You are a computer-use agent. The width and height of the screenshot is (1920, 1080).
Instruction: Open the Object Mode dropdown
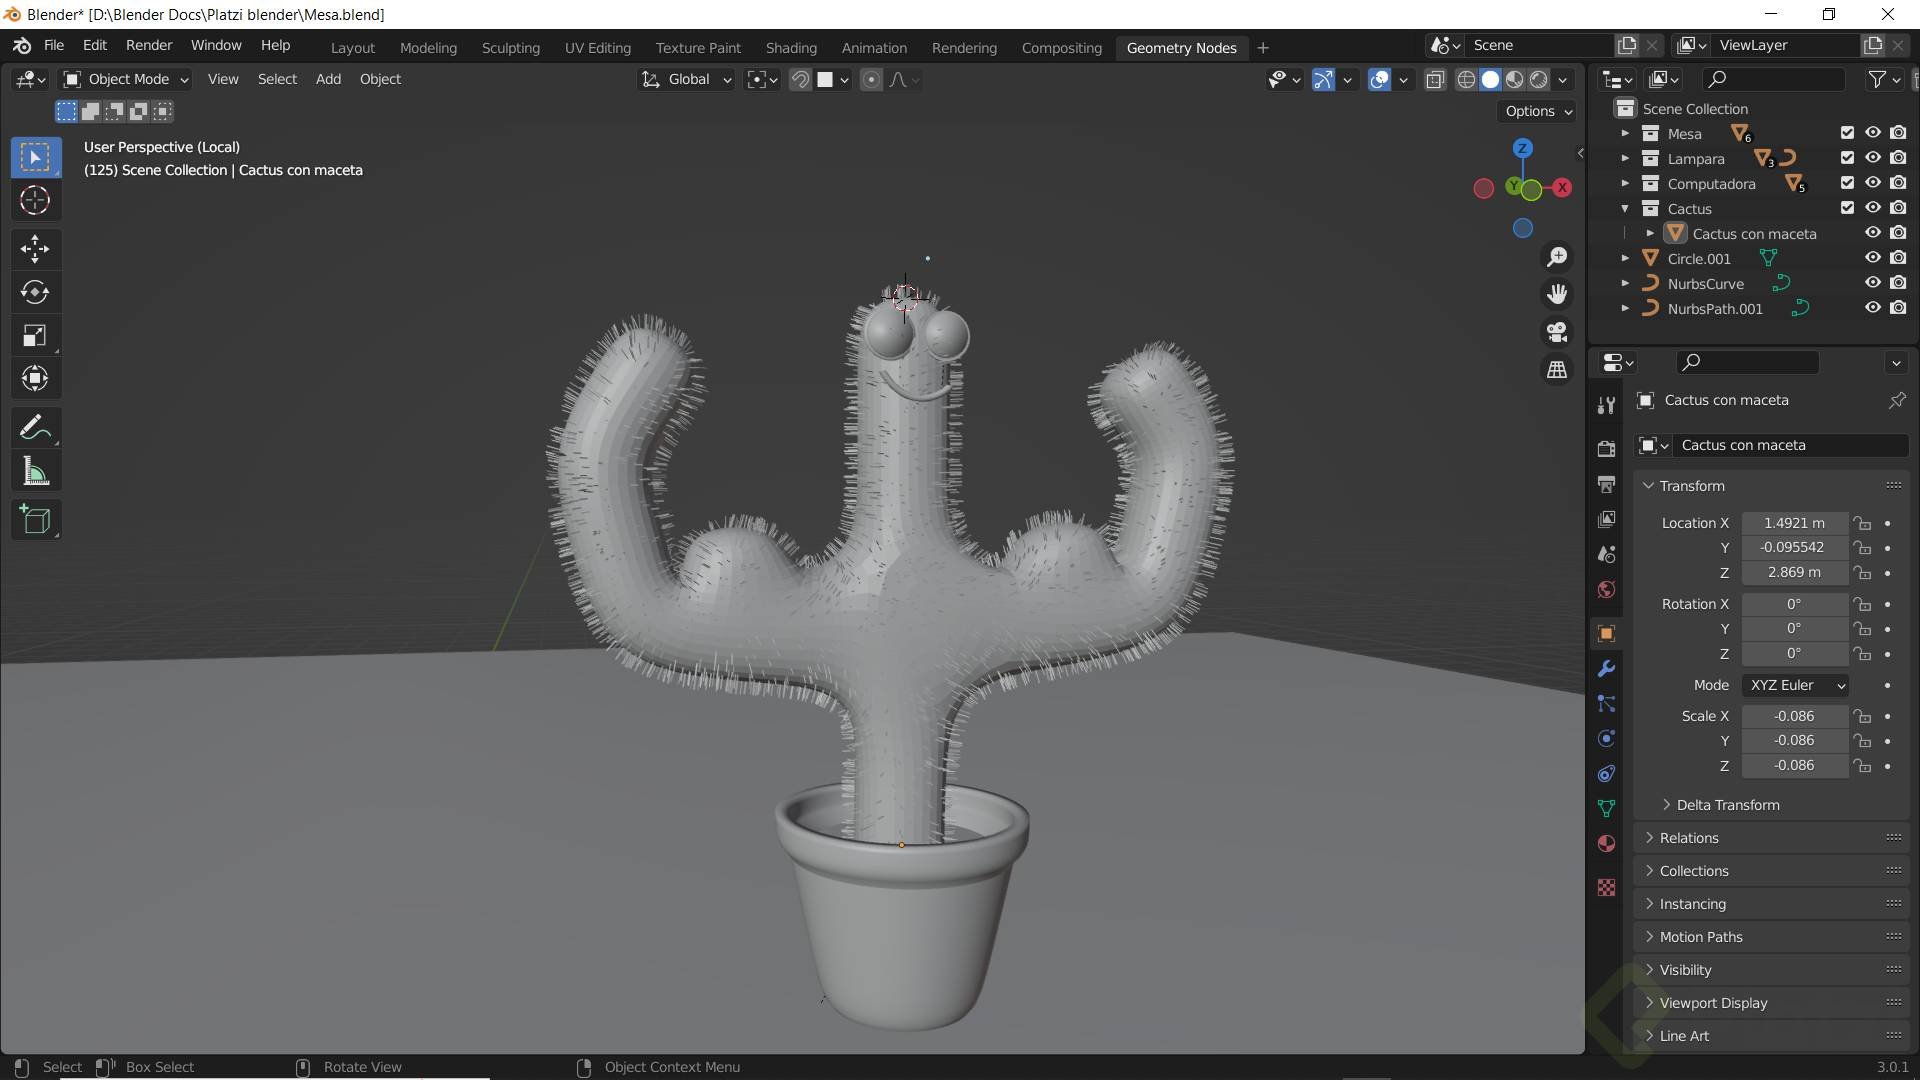pos(126,79)
